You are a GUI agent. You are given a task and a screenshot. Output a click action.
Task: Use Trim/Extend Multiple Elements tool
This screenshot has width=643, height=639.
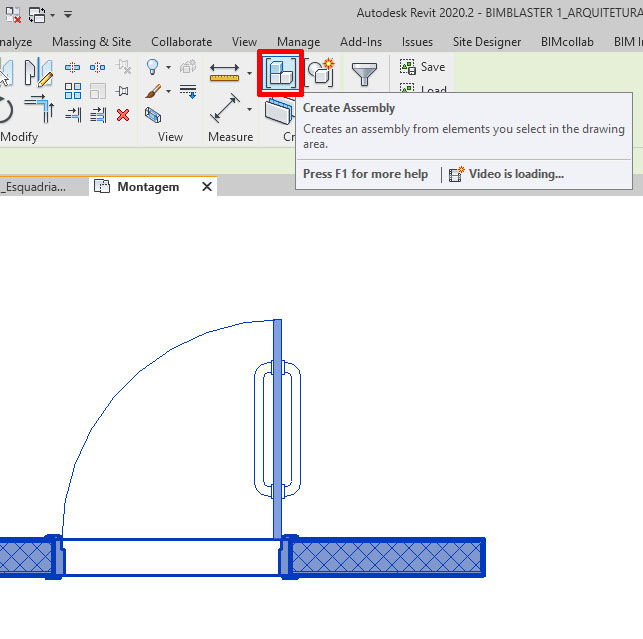(x=98, y=115)
